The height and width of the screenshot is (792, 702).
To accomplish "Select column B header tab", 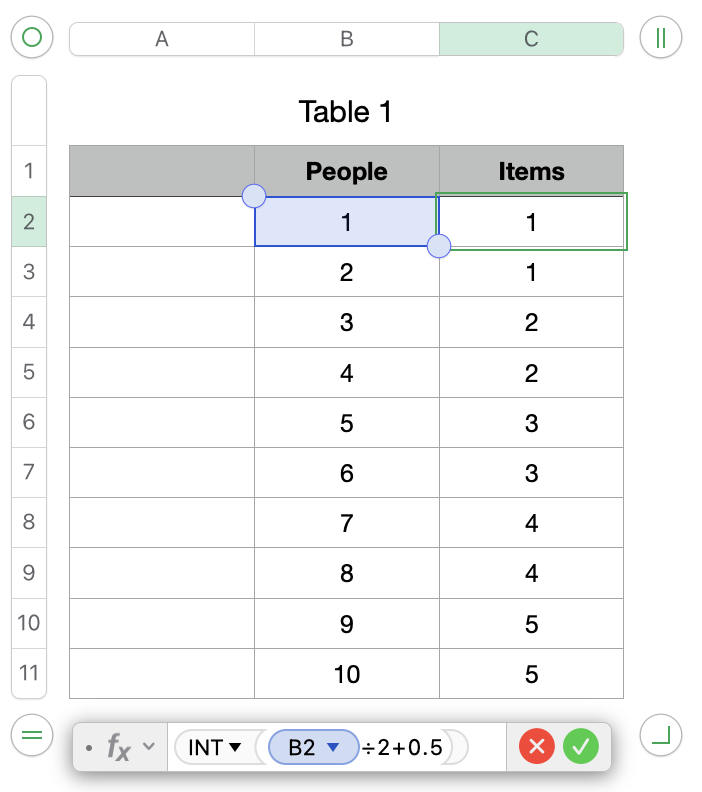I will tap(347, 39).
